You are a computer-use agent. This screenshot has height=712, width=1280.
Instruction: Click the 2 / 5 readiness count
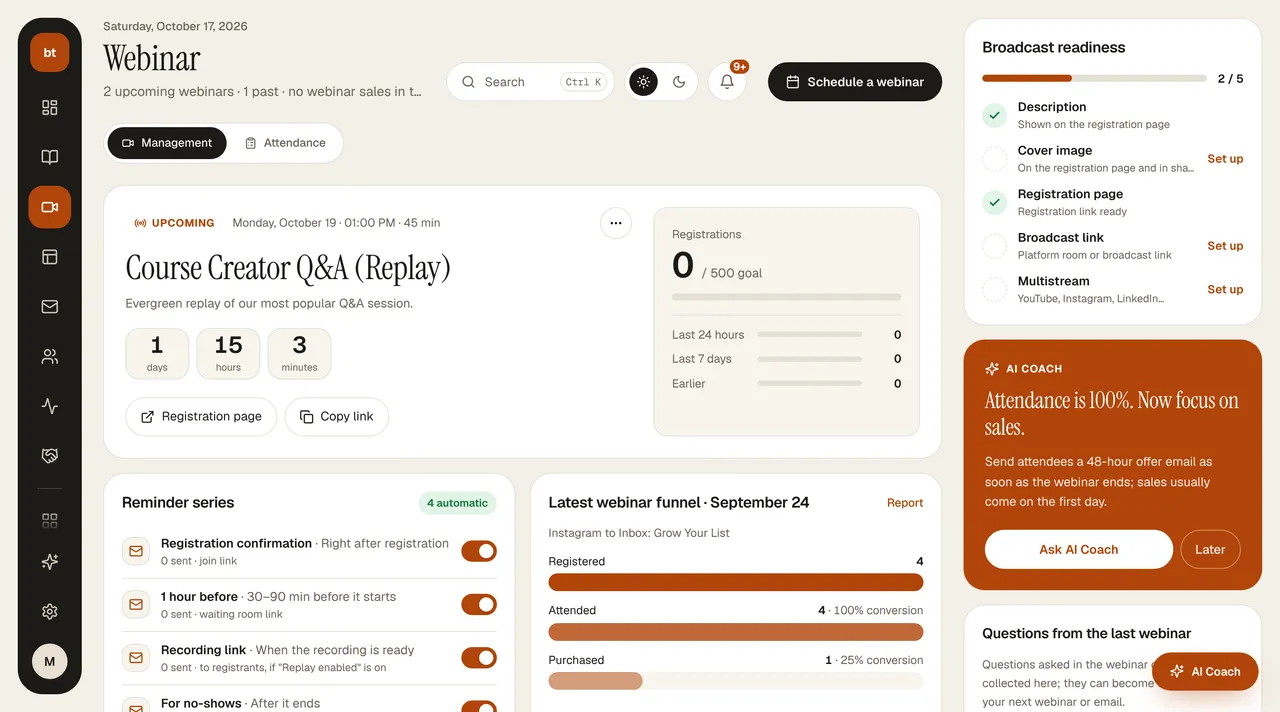1231,78
